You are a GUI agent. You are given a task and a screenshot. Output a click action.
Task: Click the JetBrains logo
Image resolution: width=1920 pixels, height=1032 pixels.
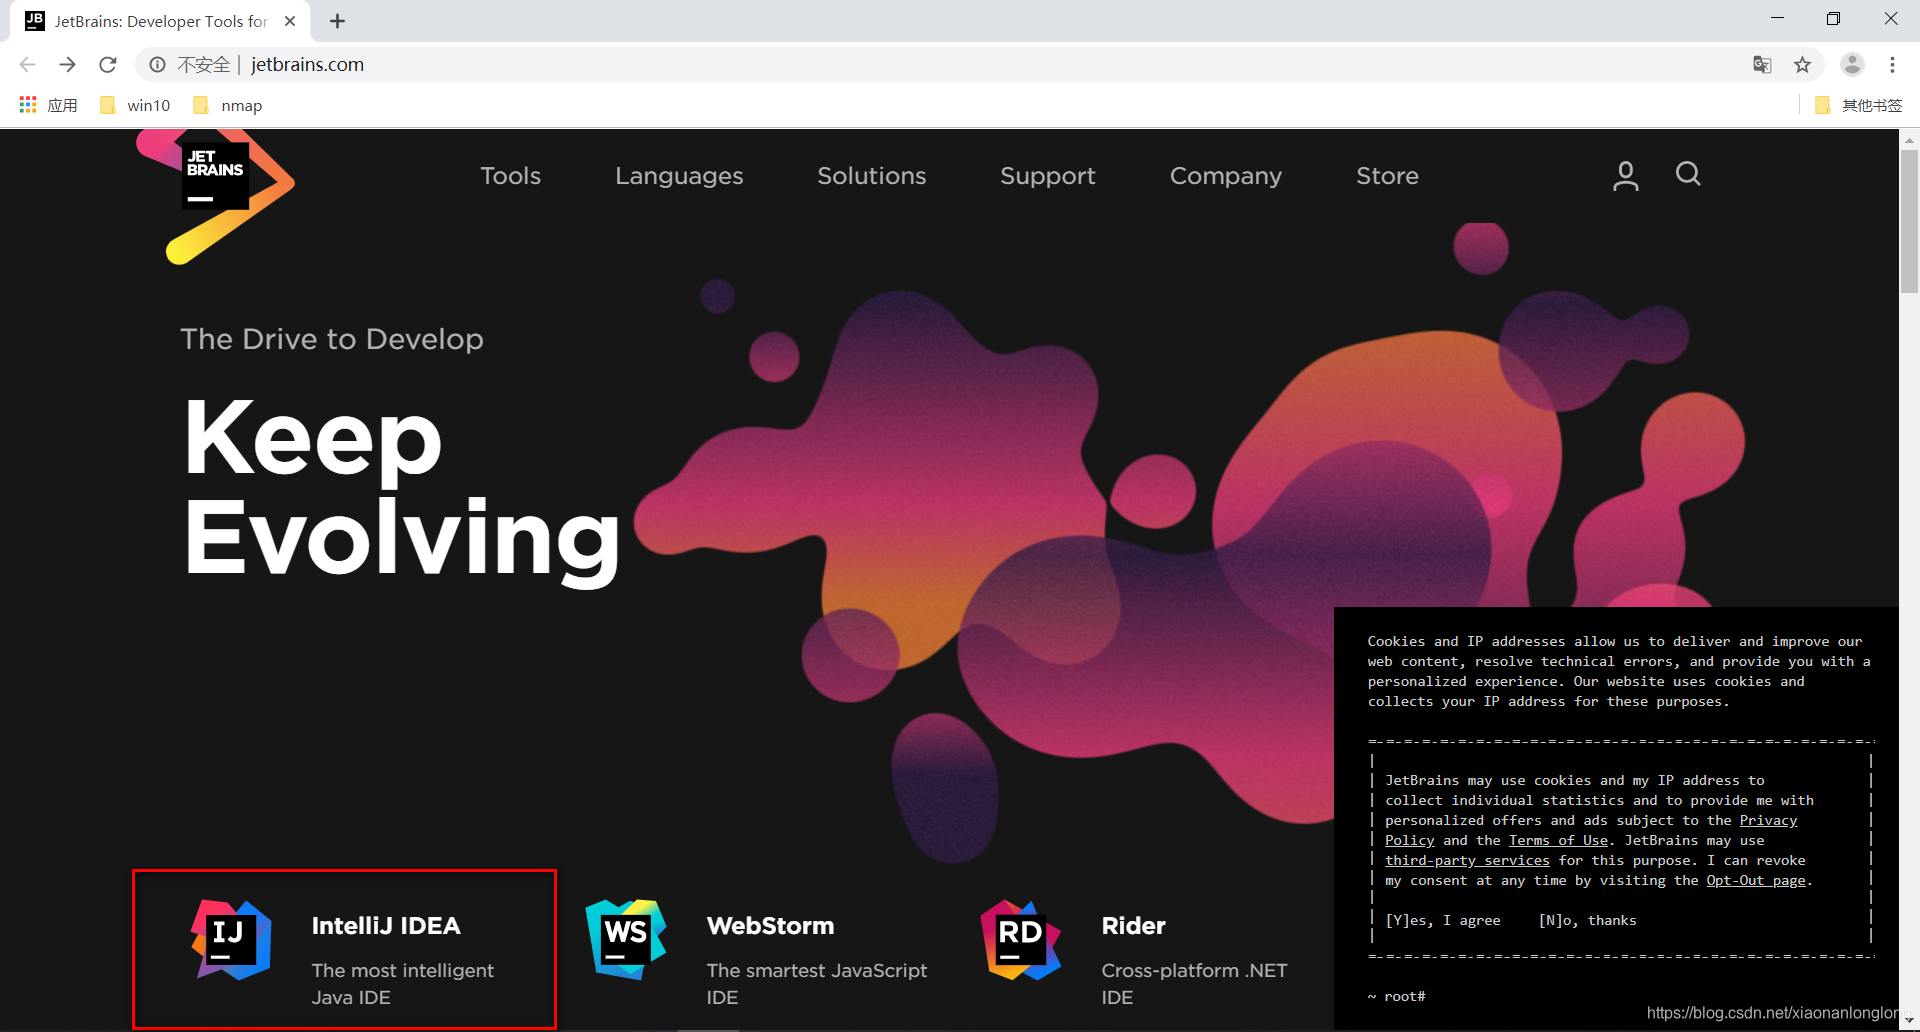pyautogui.click(x=216, y=196)
